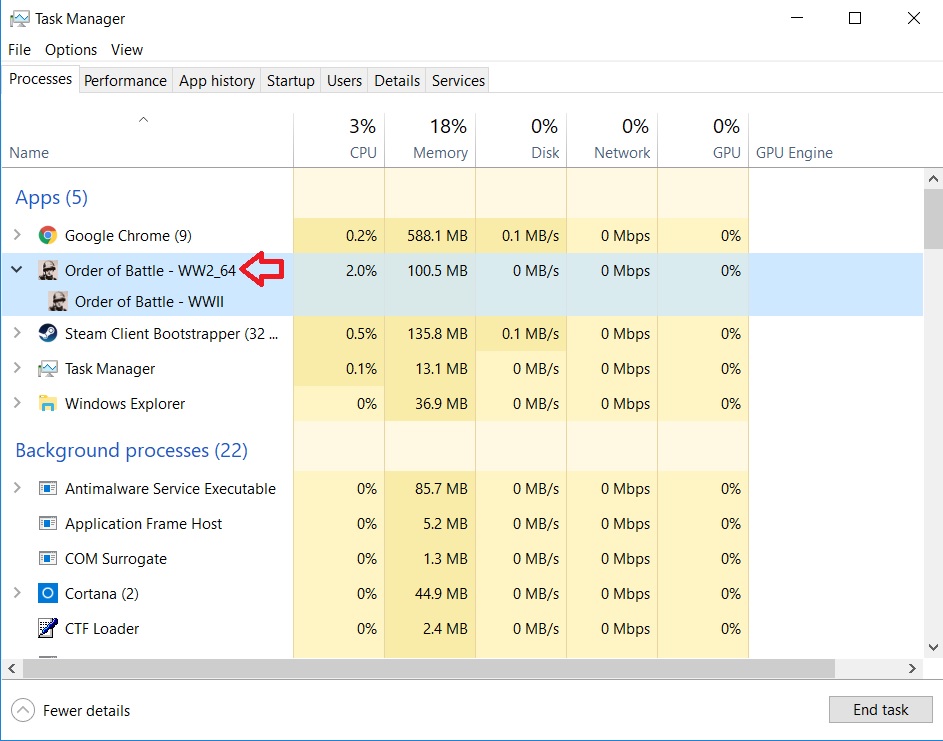943x741 pixels.
Task: Expand the Google Chrome process group
Action: (17, 236)
